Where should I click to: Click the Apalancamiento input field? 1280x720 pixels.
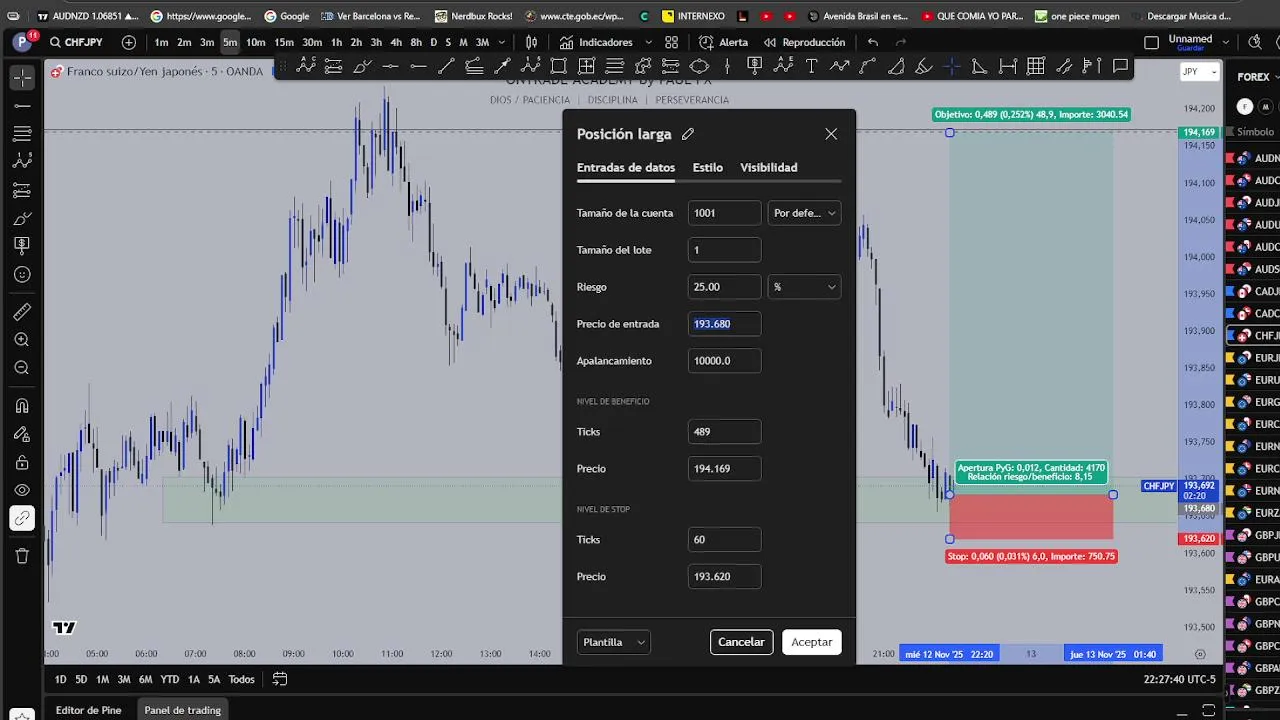click(x=725, y=361)
